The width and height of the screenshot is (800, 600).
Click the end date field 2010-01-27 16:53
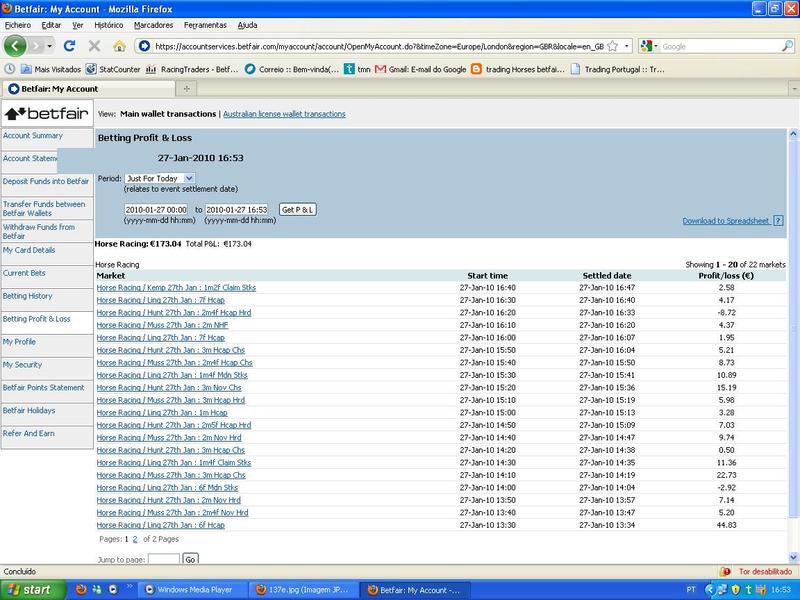[236, 210]
